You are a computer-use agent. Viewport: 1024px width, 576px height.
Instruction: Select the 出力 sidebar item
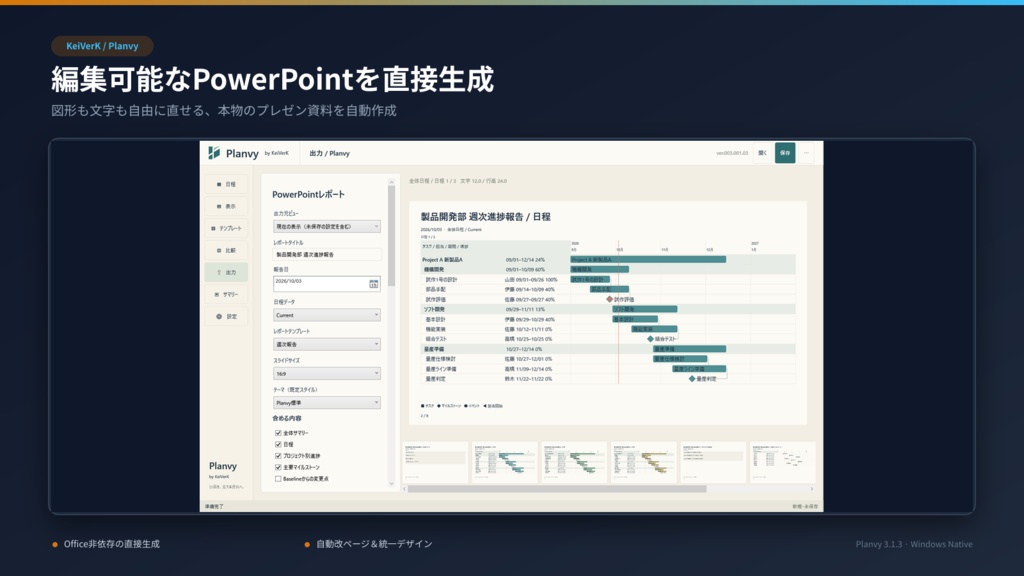(226, 272)
